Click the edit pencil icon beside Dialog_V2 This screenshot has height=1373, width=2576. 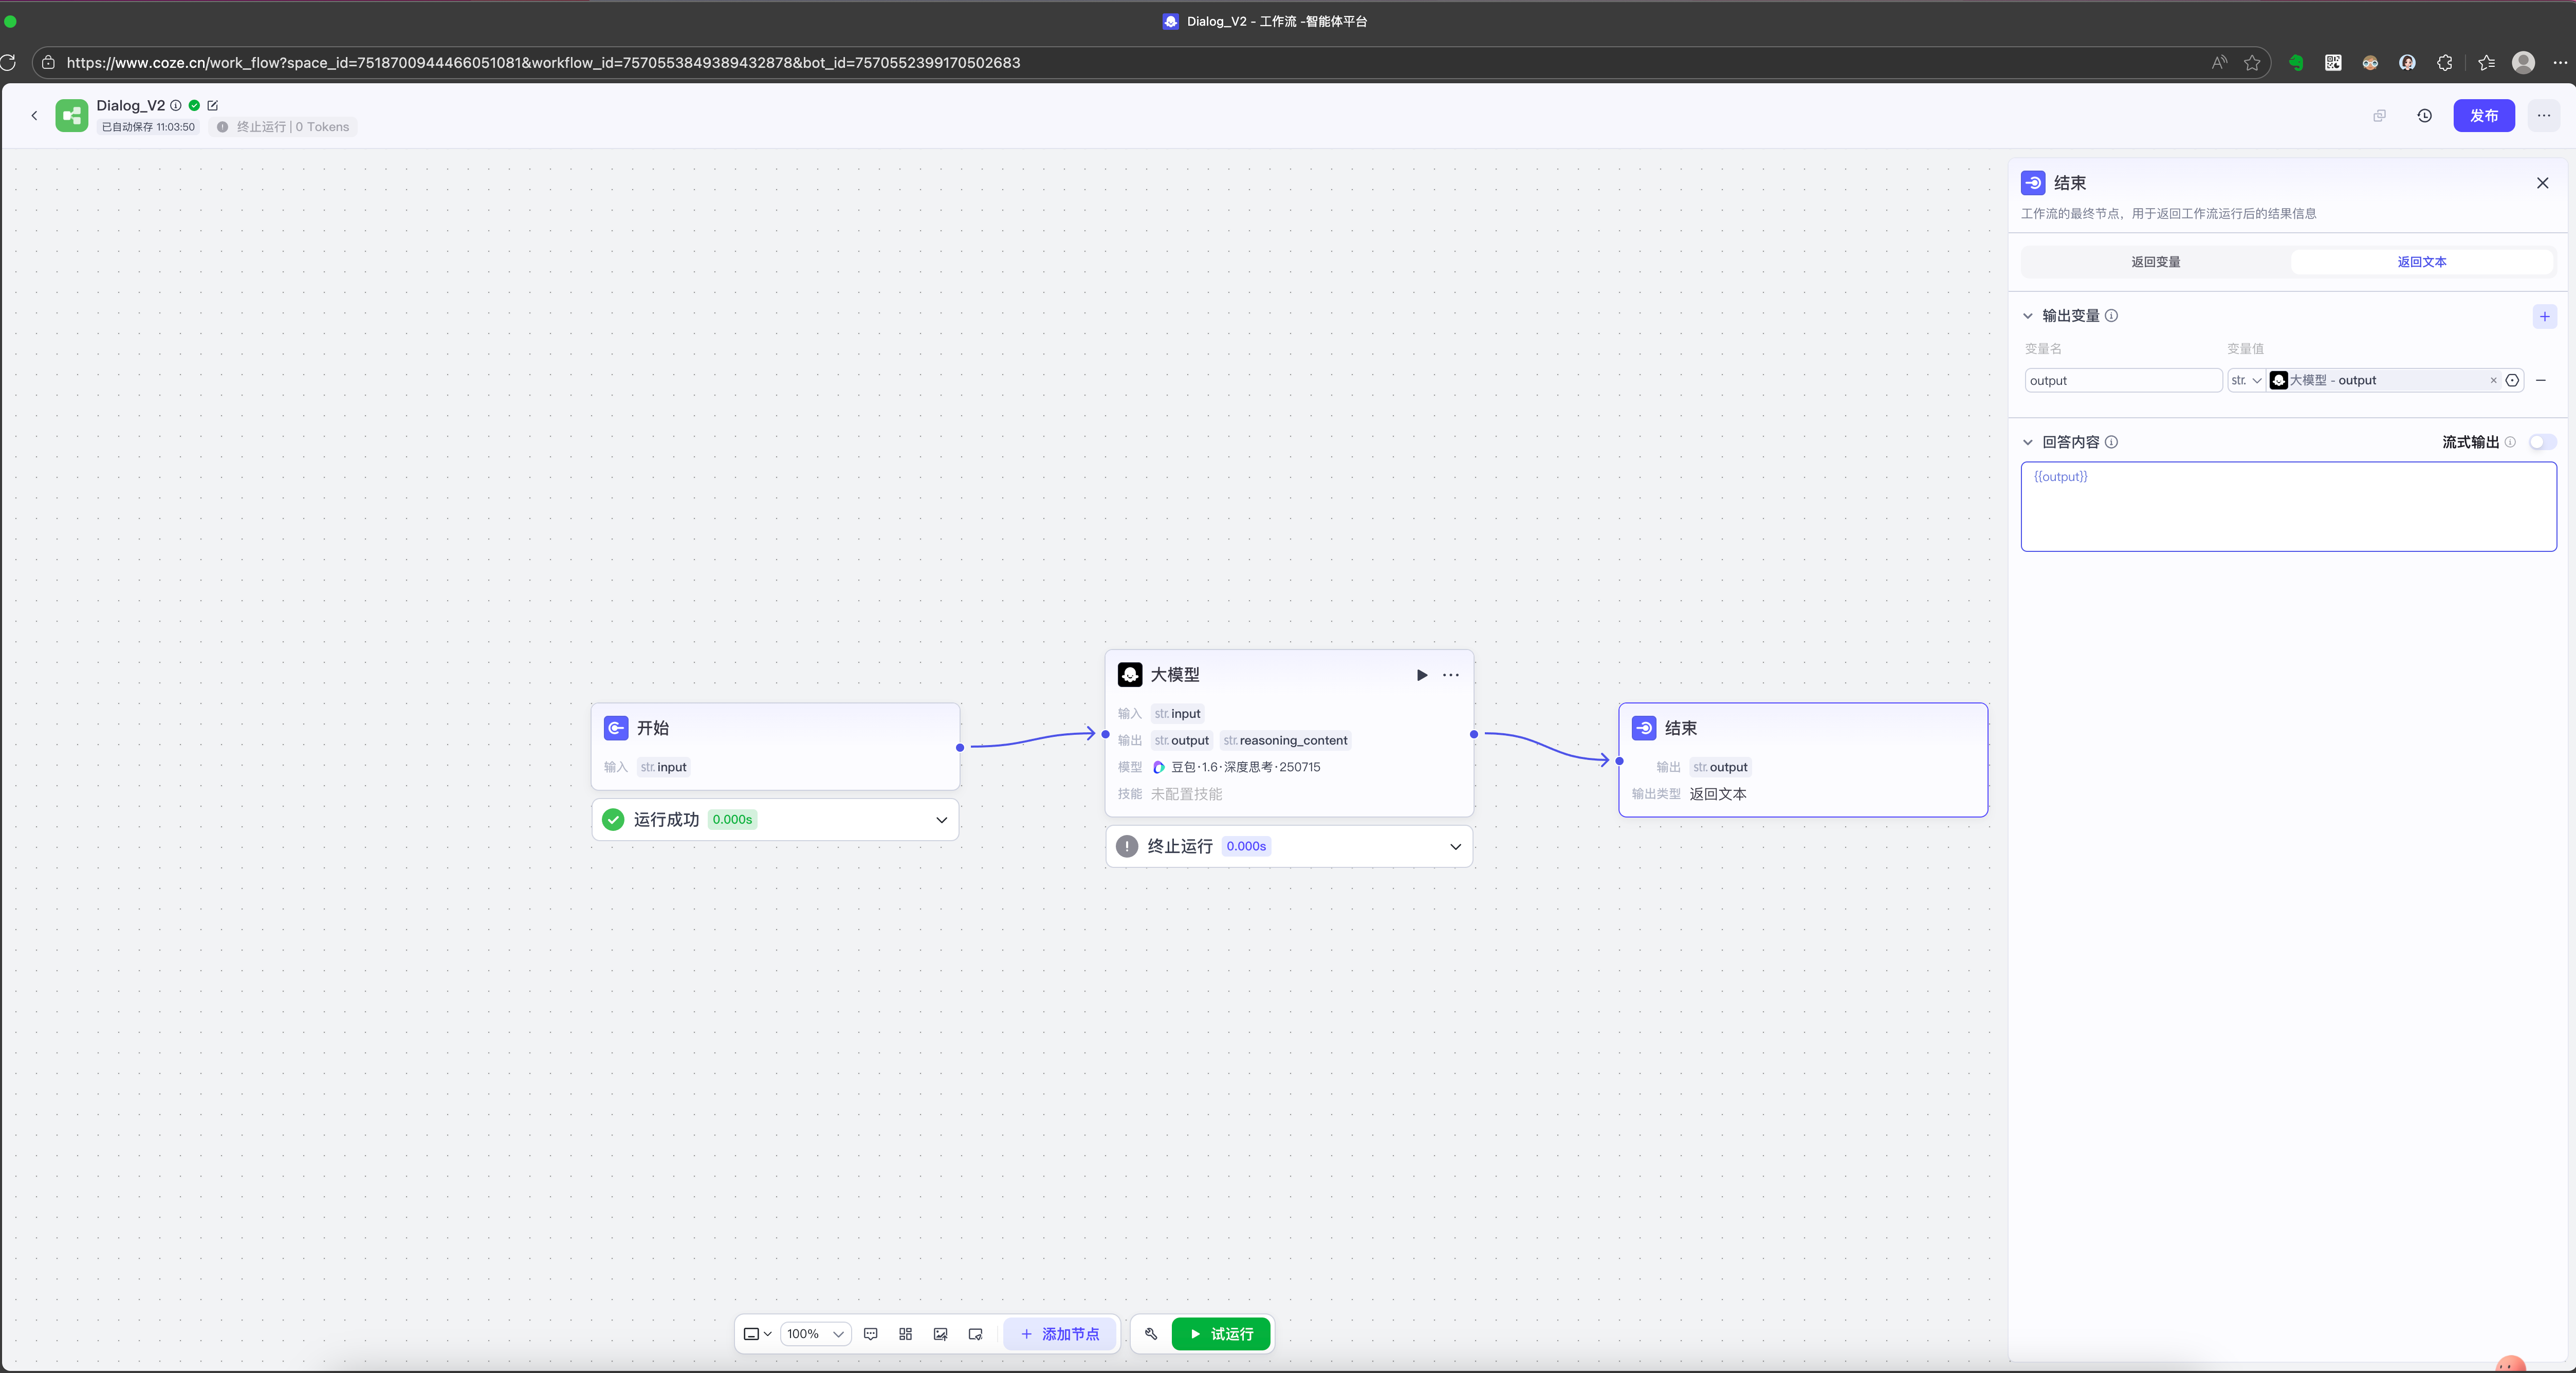[212, 106]
